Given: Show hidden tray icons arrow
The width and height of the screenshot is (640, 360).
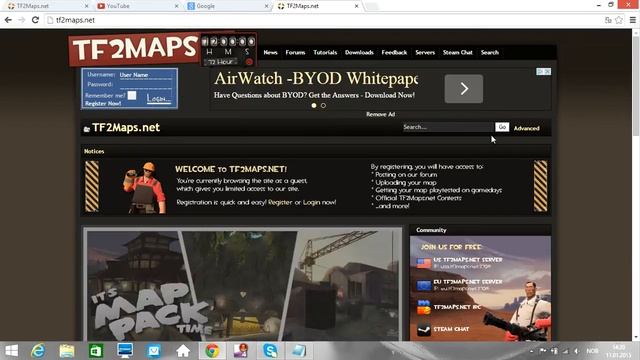Looking at the screenshot, I should [531, 351].
